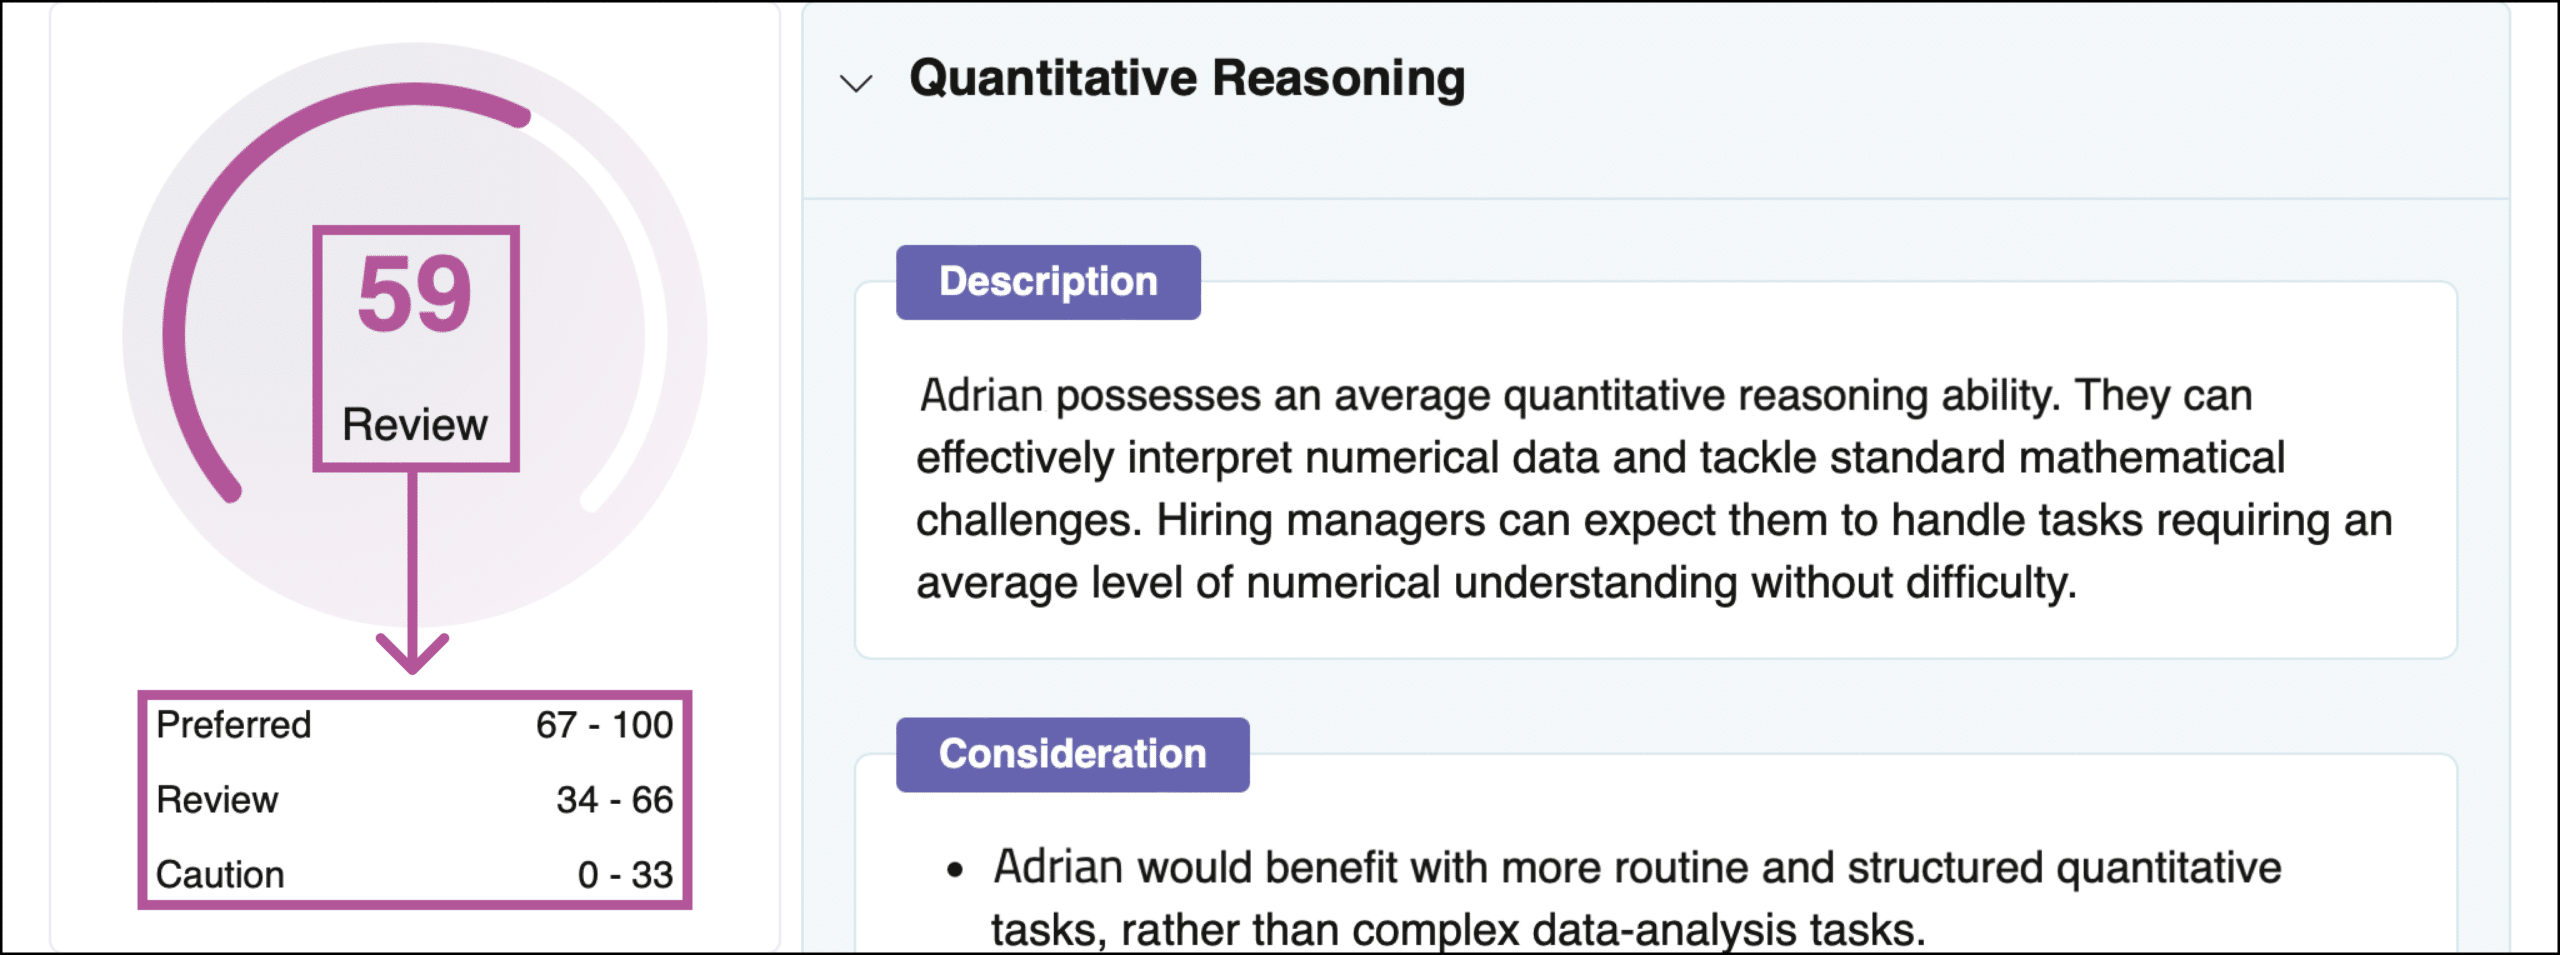Click the Quantitative Reasoning heading
2560x955 pixels.
click(x=1186, y=78)
